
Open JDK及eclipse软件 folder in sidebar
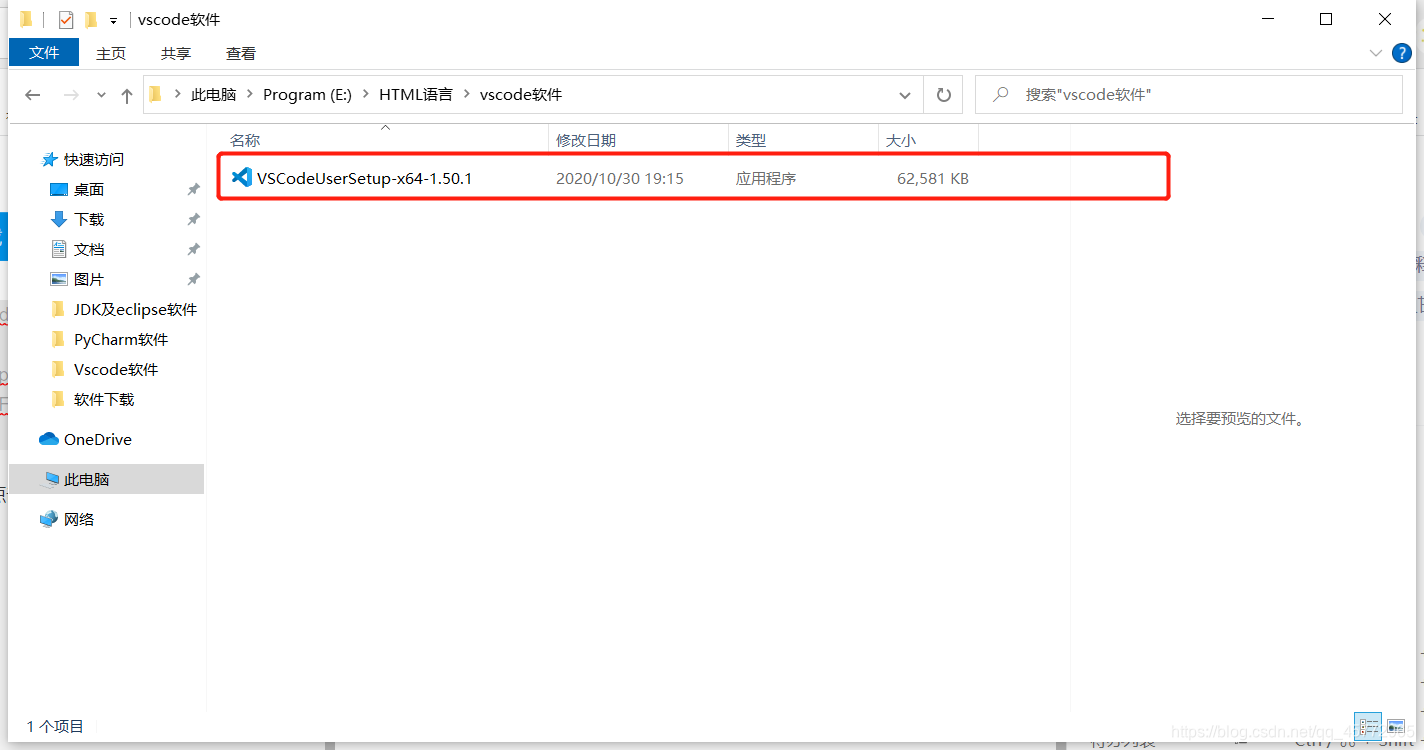(x=135, y=309)
